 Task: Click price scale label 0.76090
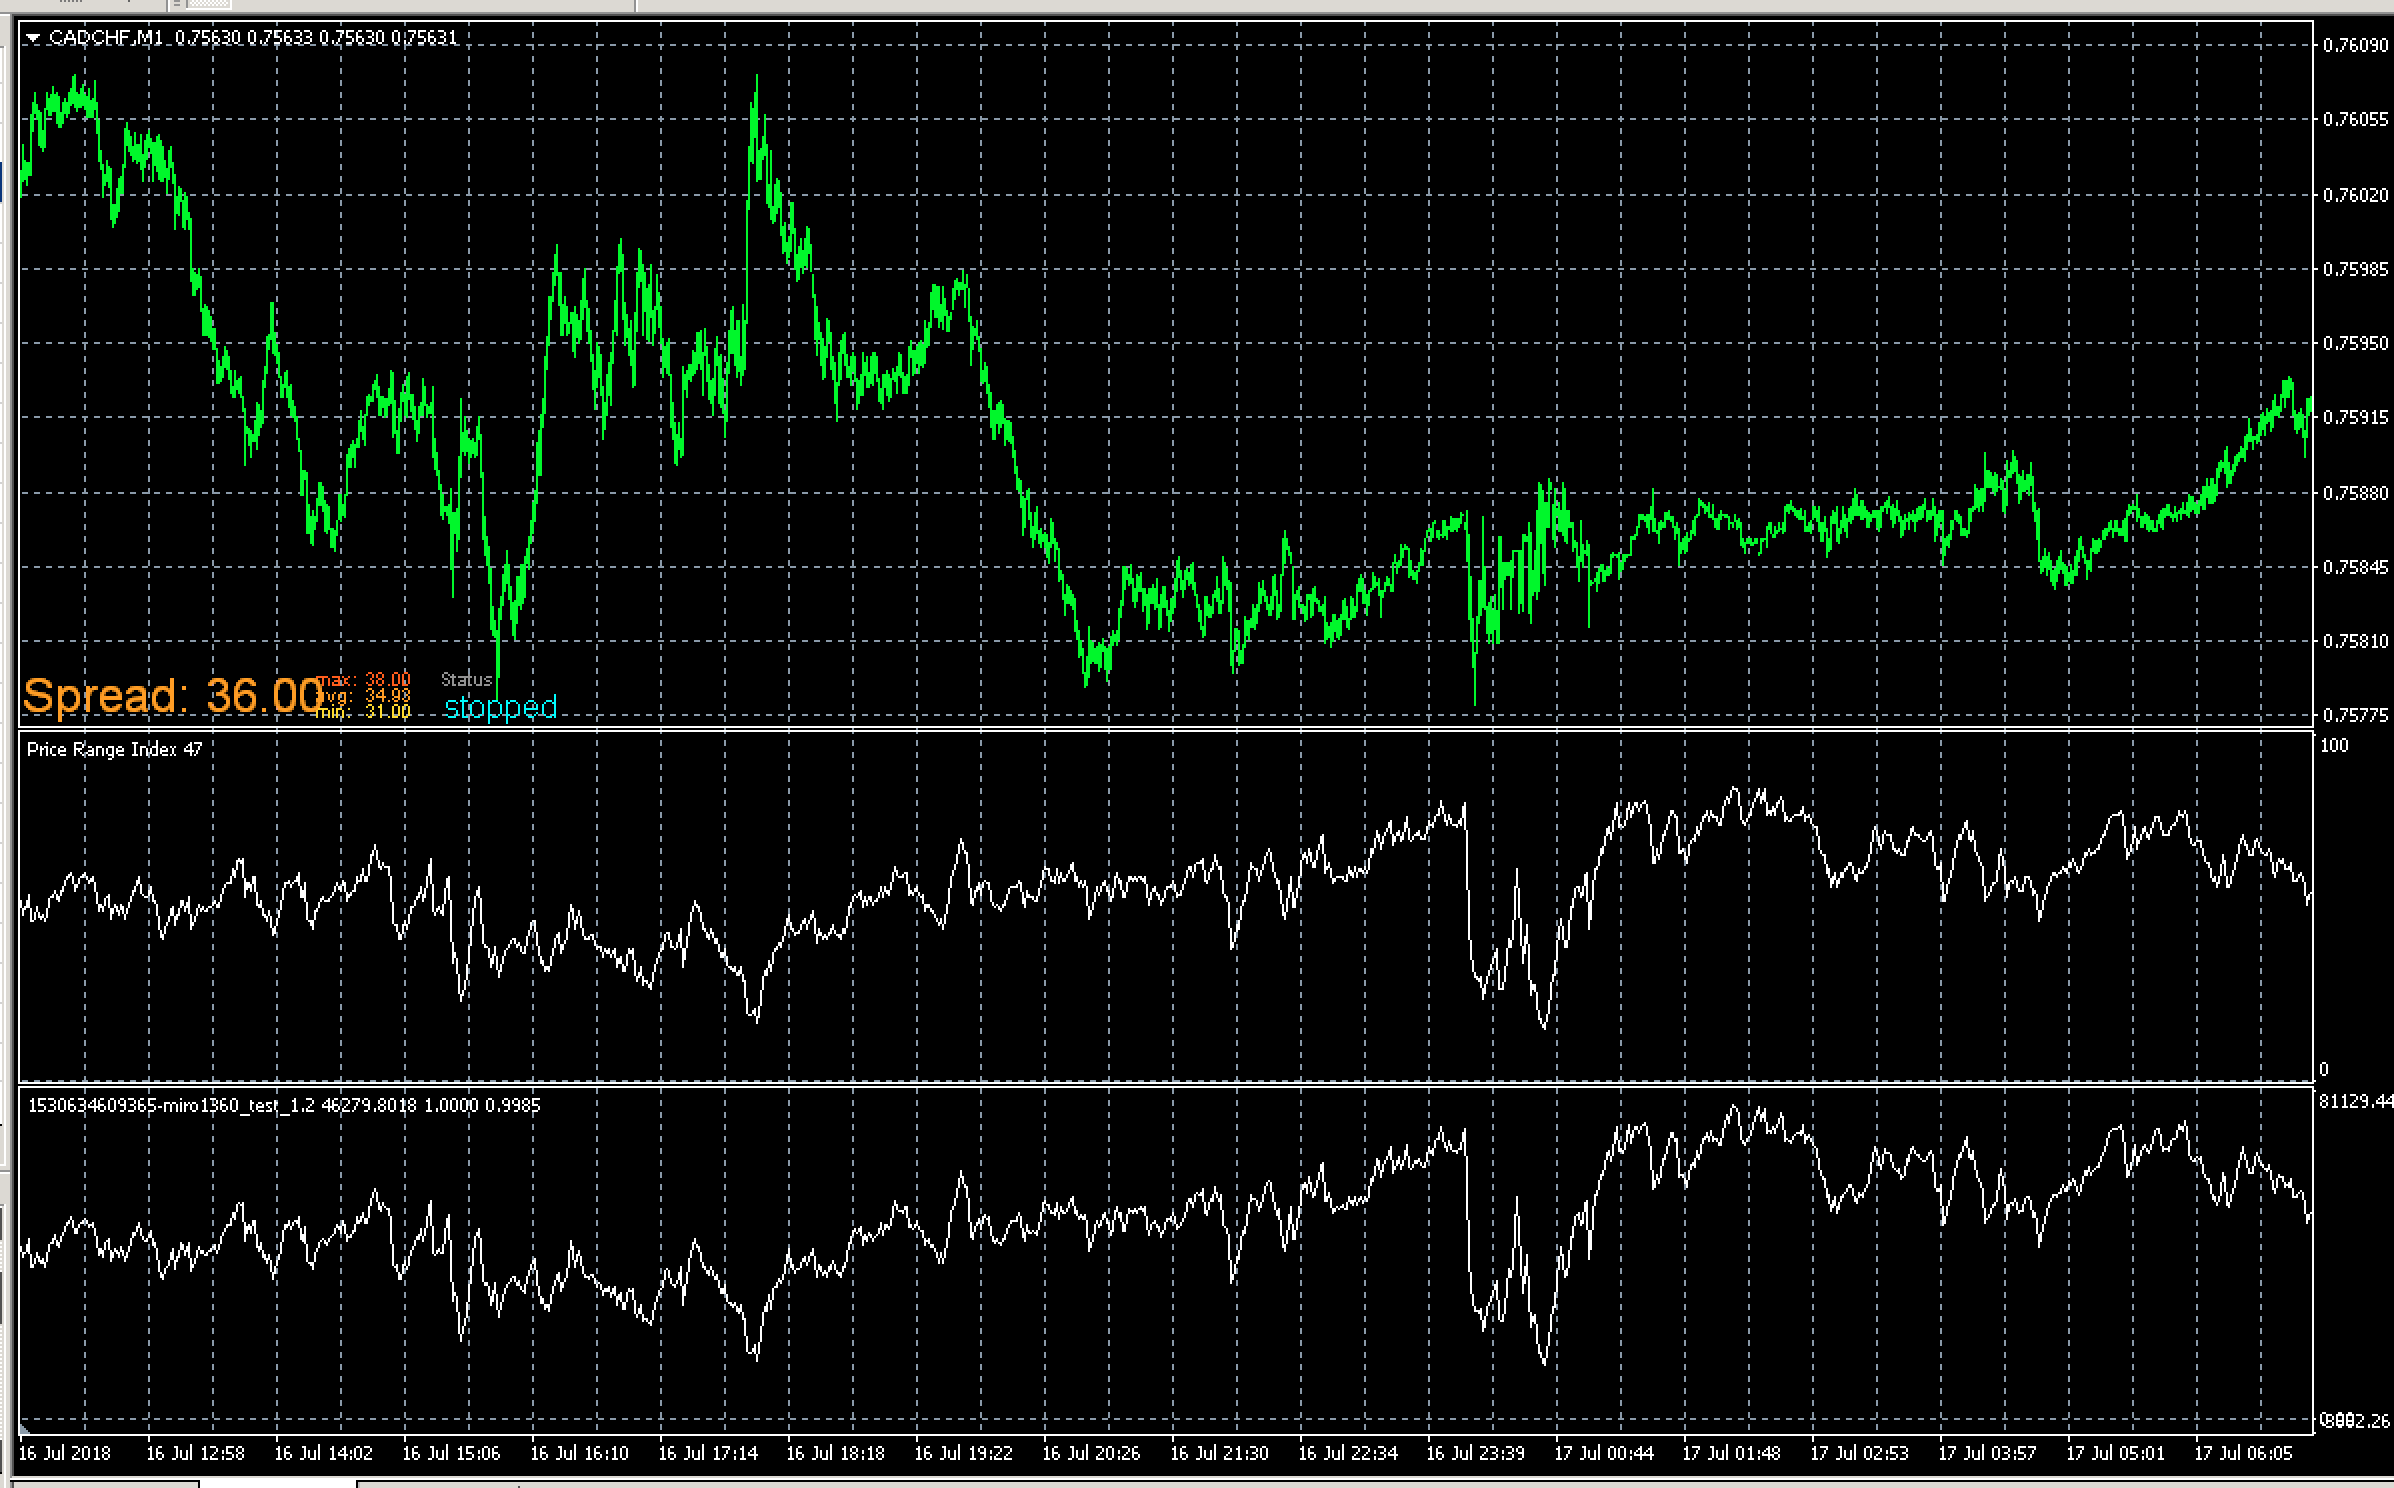(x=2354, y=44)
